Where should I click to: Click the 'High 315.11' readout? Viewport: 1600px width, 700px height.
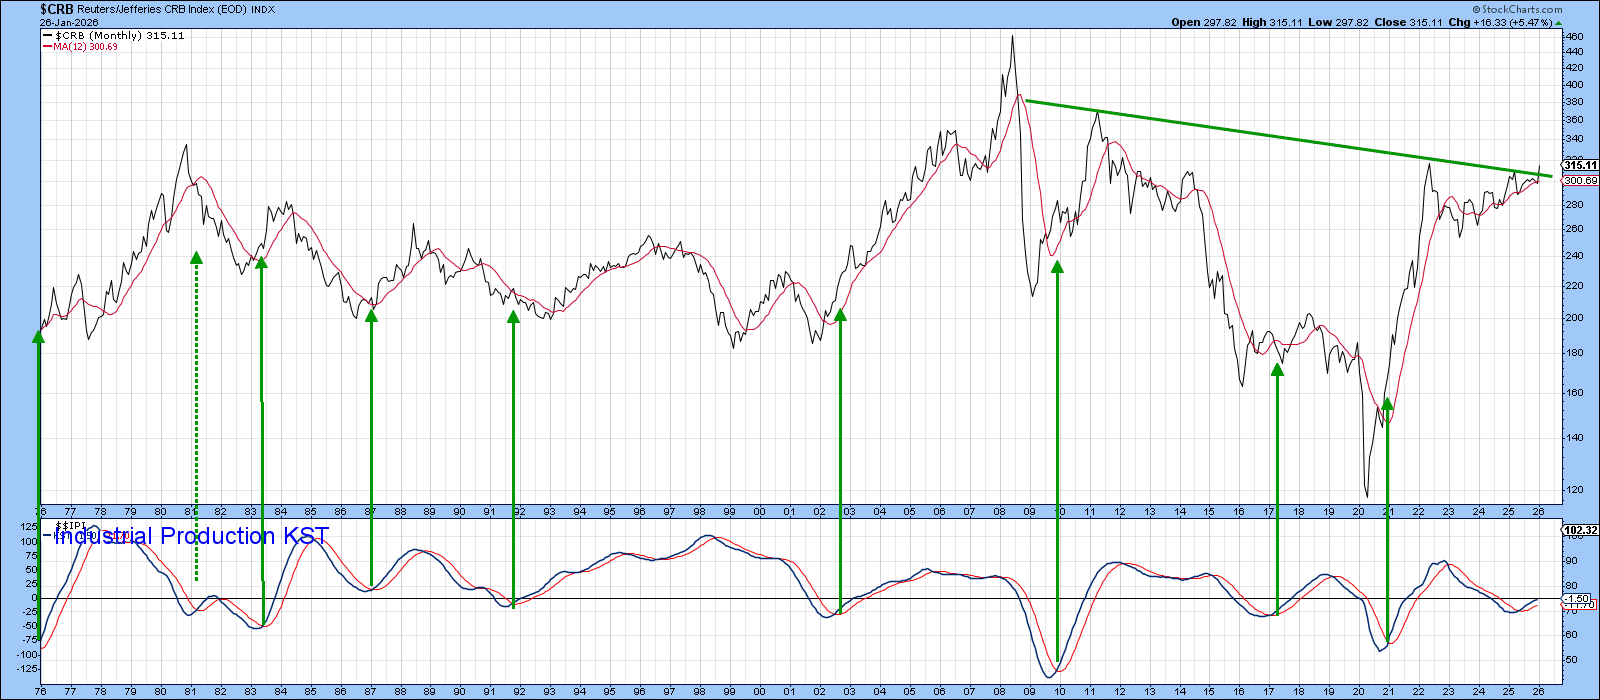(x=1273, y=22)
